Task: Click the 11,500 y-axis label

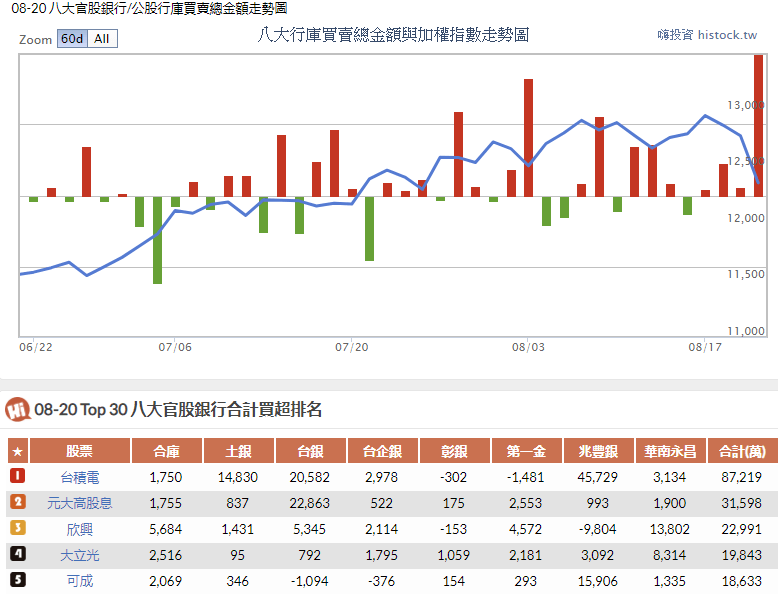Action: 746,274
